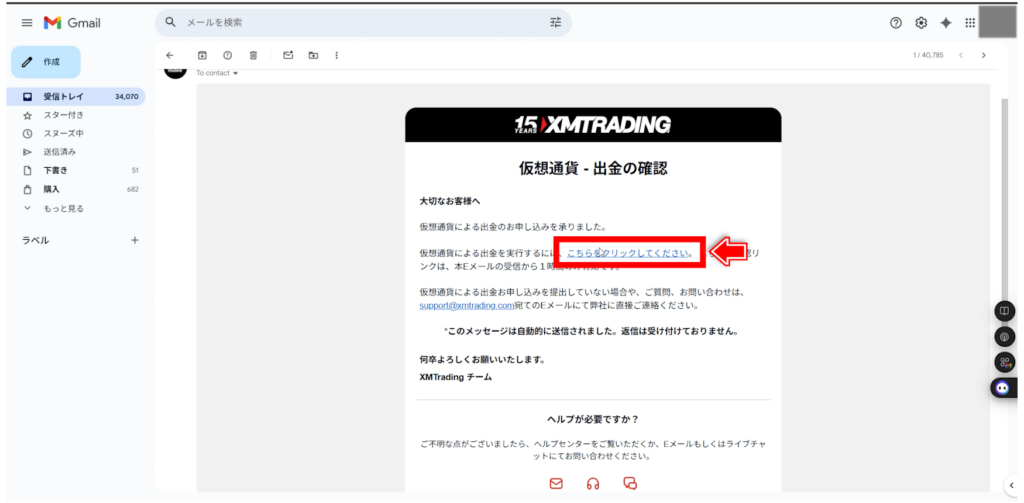Click the こちらをクリックしてください link
The image size is (1024, 503).
coord(629,253)
